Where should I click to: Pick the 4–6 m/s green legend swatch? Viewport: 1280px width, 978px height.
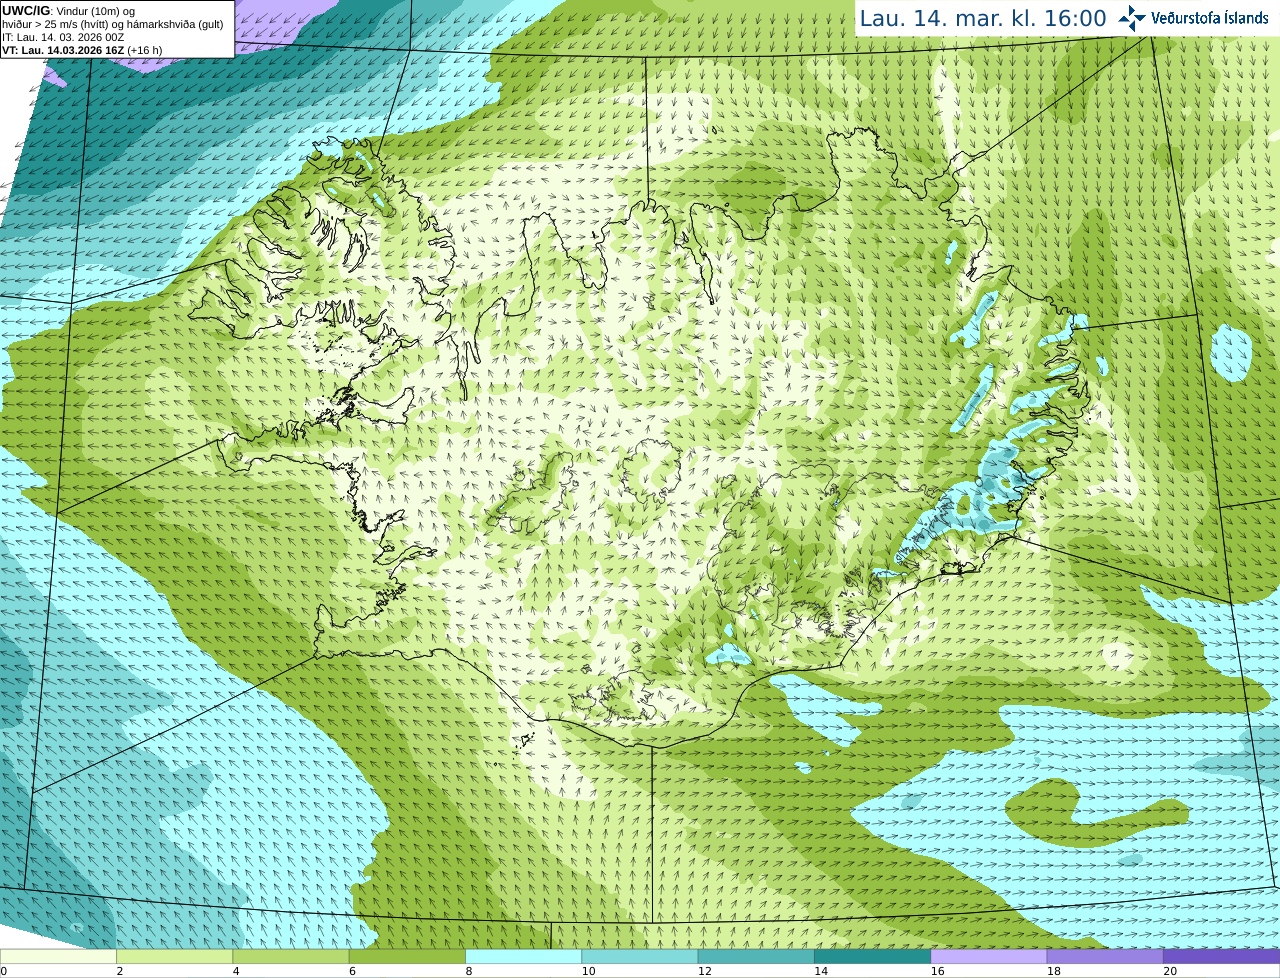[x=291, y=956]
